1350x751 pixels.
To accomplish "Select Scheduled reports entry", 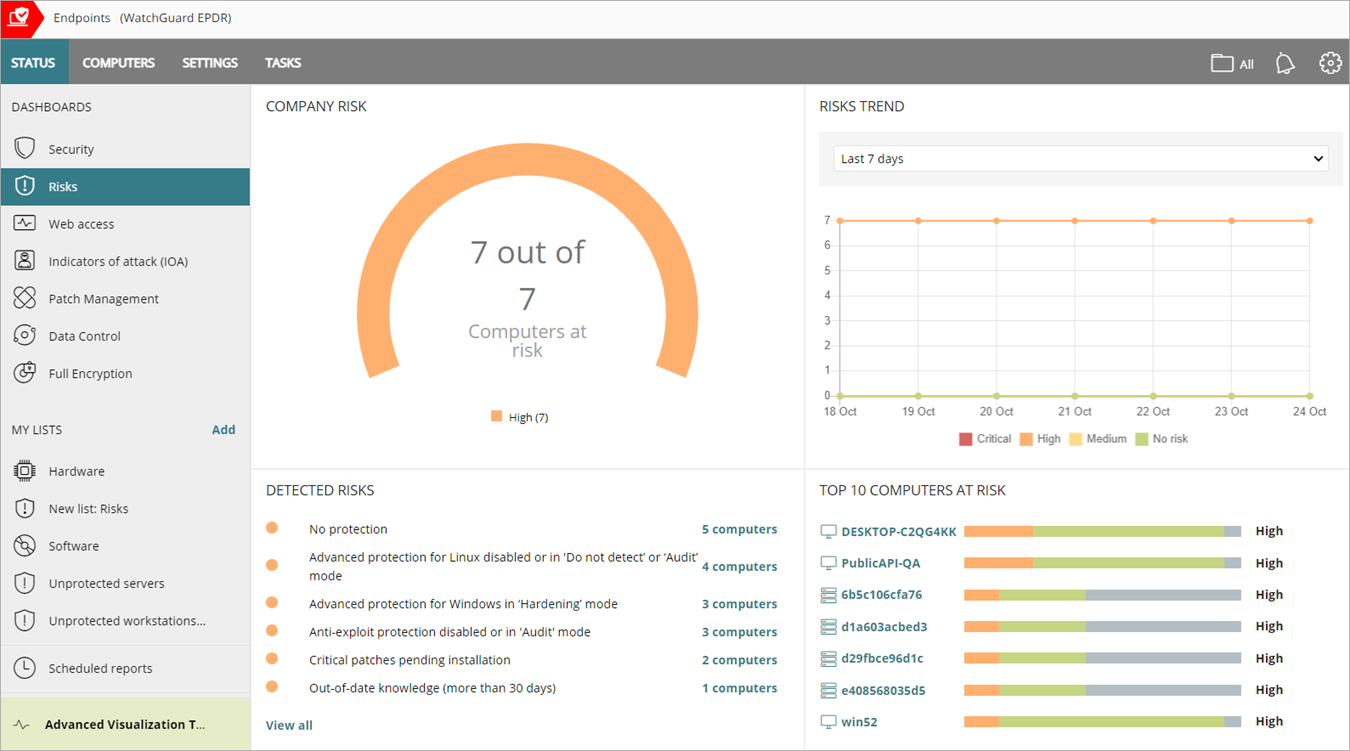I will tap(125, 668).
